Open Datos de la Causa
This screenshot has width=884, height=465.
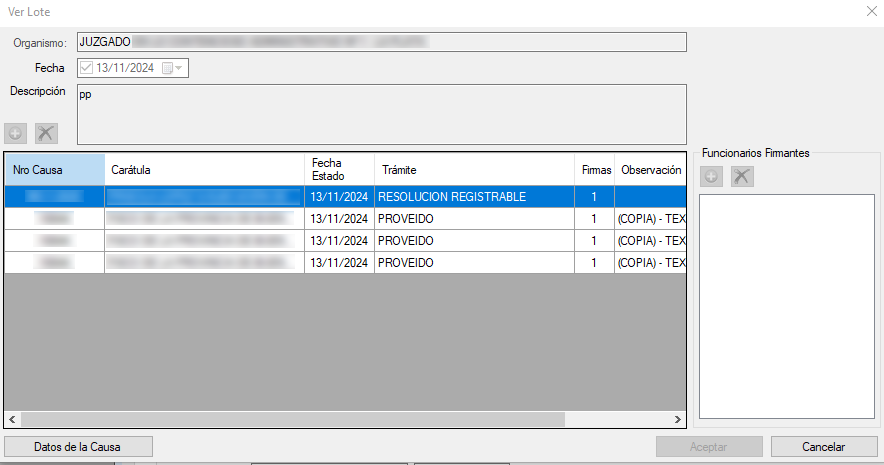click(x=78, y=447)
